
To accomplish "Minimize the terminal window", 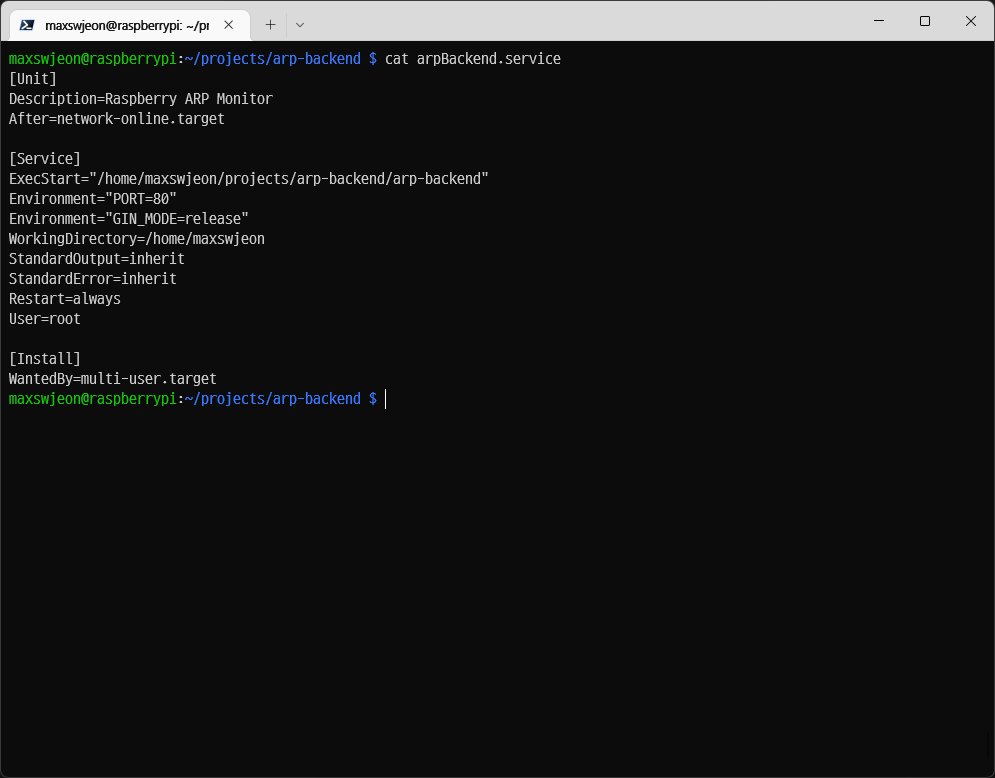I will tap(879, 21).
